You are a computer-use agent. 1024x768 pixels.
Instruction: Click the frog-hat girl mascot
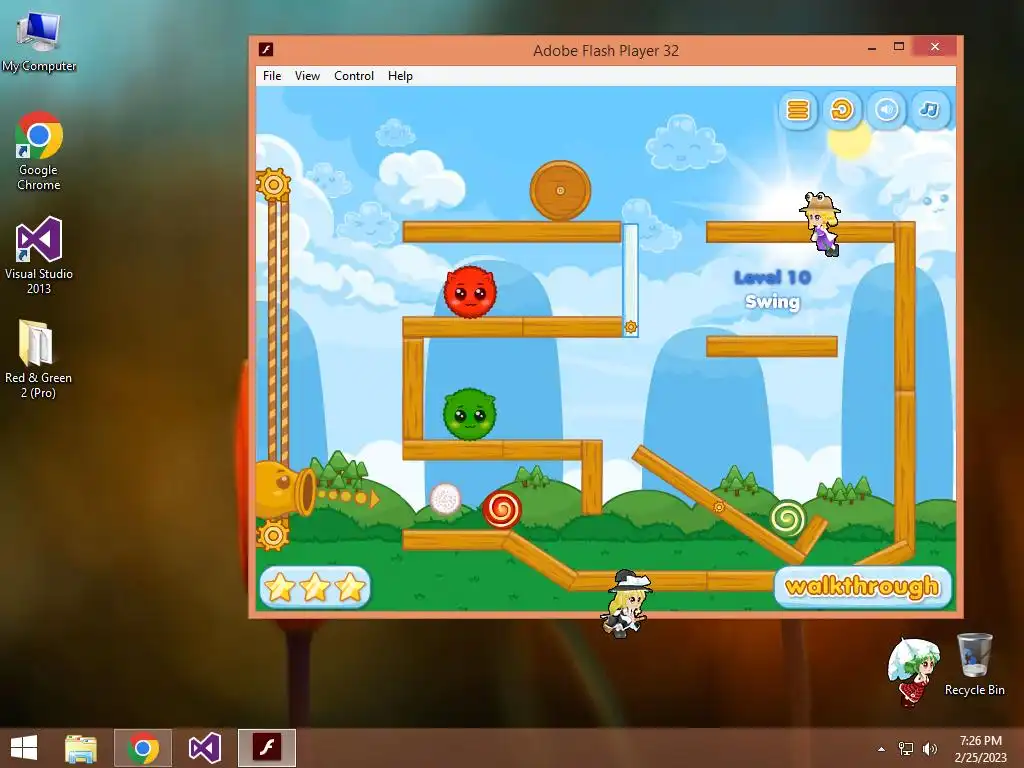(x=822, y=224)
